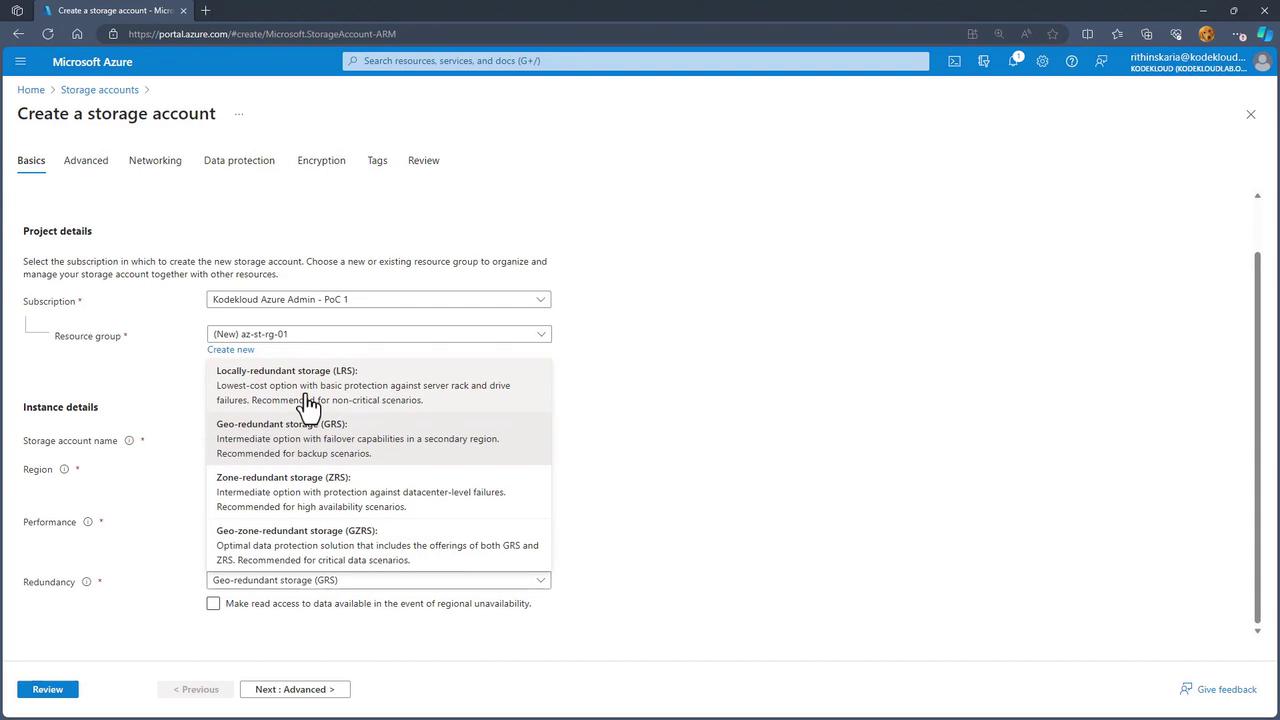Open a new browser tab

tap(205, 11)
